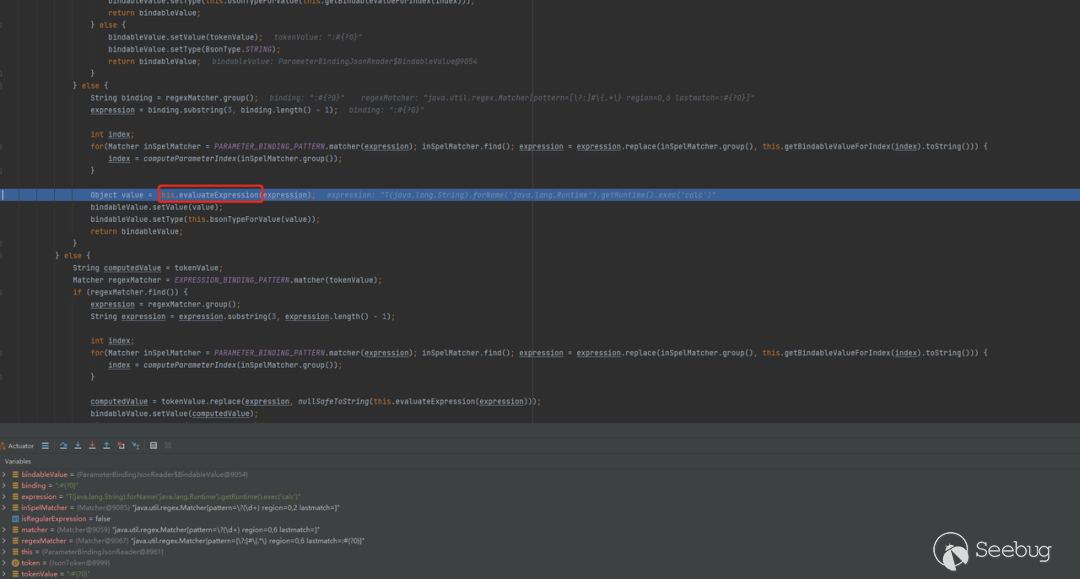Expand the 'this' variable node
The width and height of the screenshot is (1080, 579).
click(x=4, y=552)
